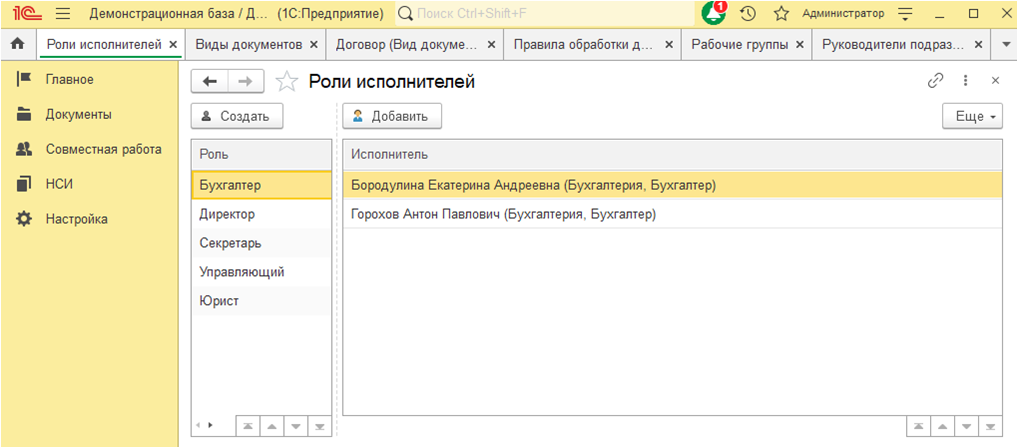Expand the Еще dropdown menu
Screen dimensions: 1018x448
click(972, 116)
